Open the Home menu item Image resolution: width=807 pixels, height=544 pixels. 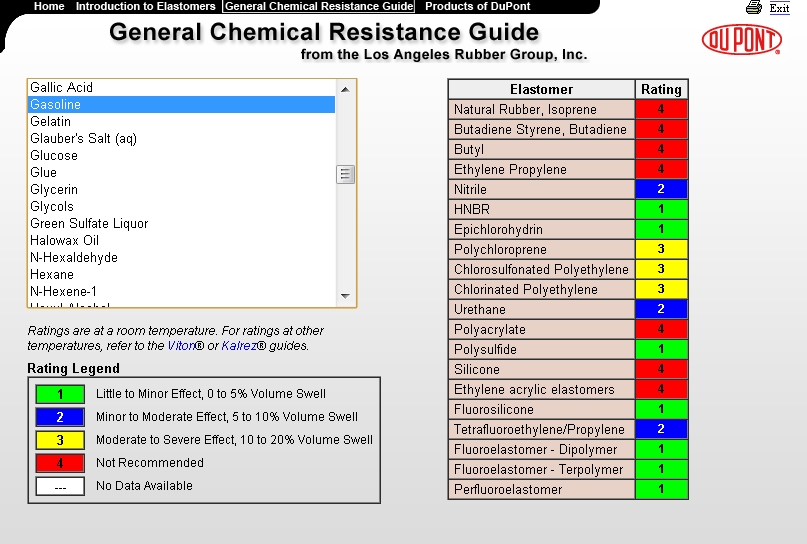(x=49, y=6)
